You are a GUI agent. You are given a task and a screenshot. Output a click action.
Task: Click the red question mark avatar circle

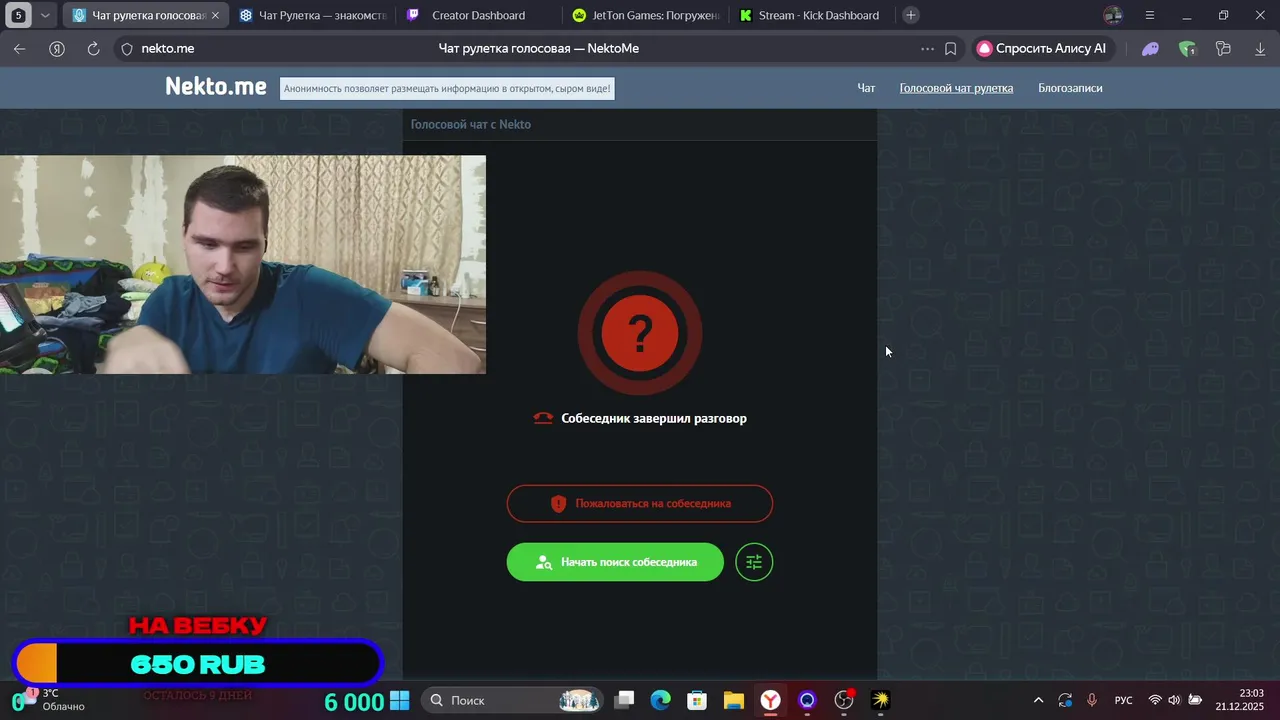point(640,333)
